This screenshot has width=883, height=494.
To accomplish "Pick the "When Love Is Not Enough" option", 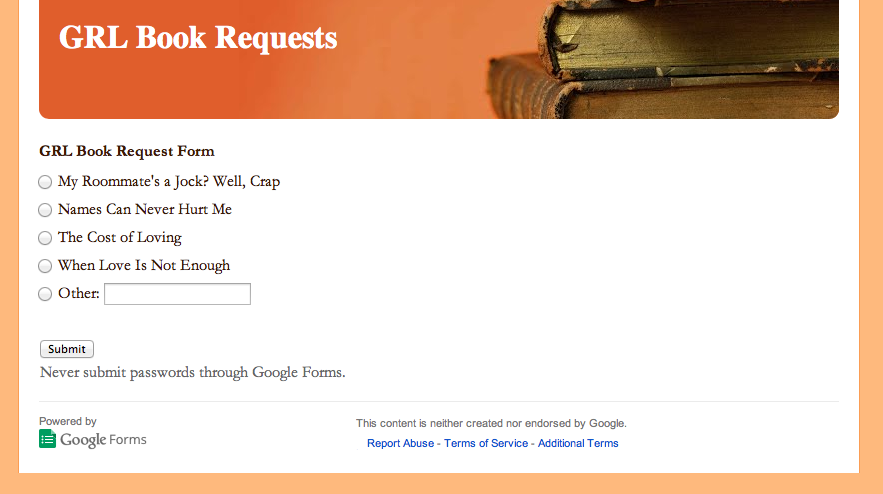I will (45, 266).
